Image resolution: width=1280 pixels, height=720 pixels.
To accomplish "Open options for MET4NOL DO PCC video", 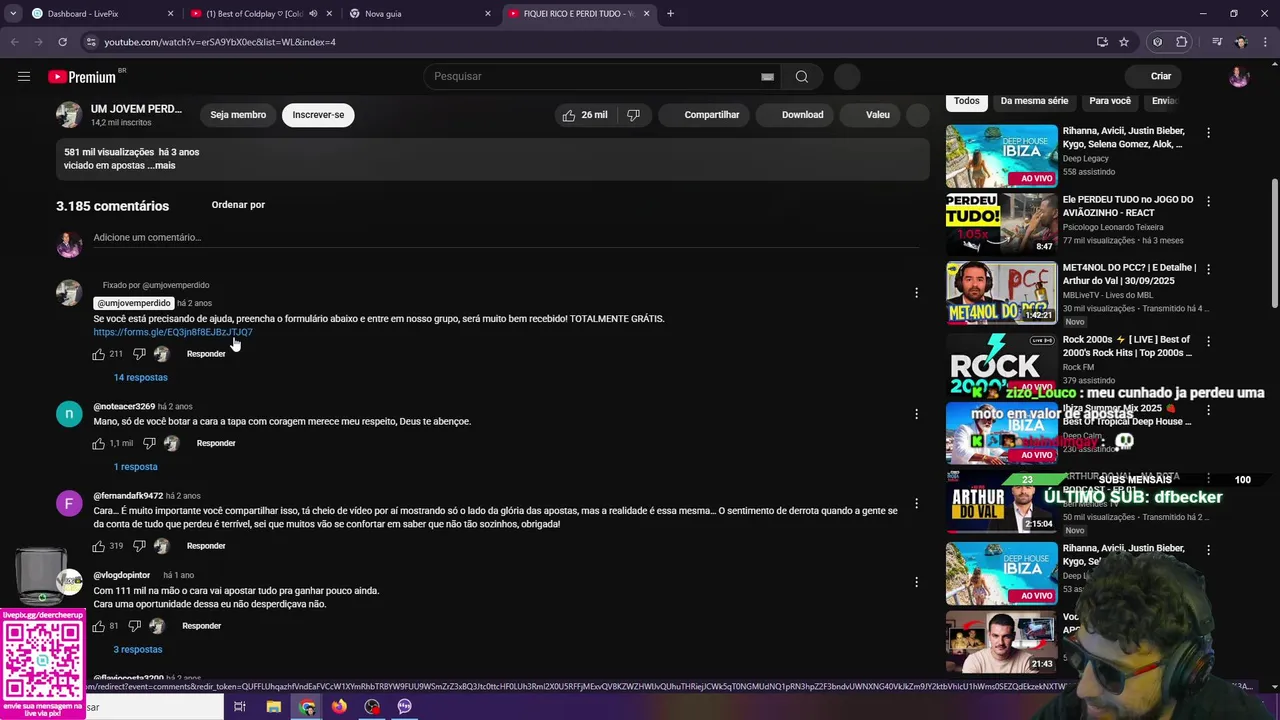I will [x=1208, y=269].
